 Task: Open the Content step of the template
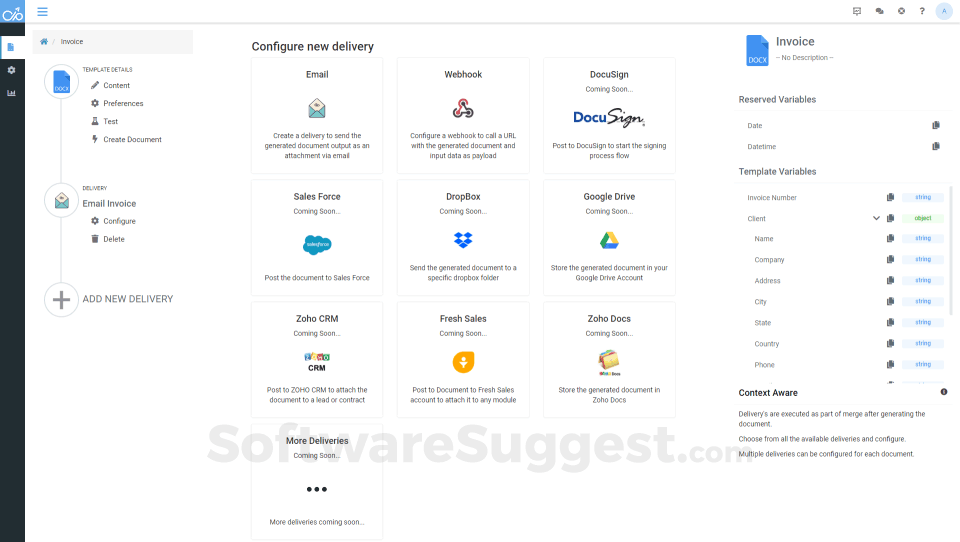point(116,85)
